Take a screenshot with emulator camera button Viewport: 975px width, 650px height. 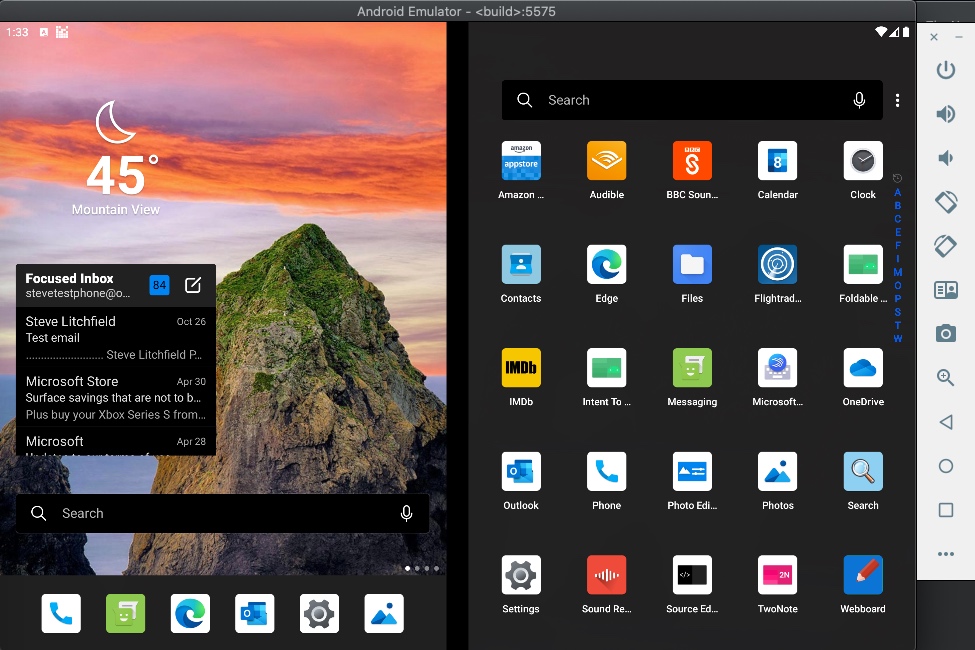[946, 333]
